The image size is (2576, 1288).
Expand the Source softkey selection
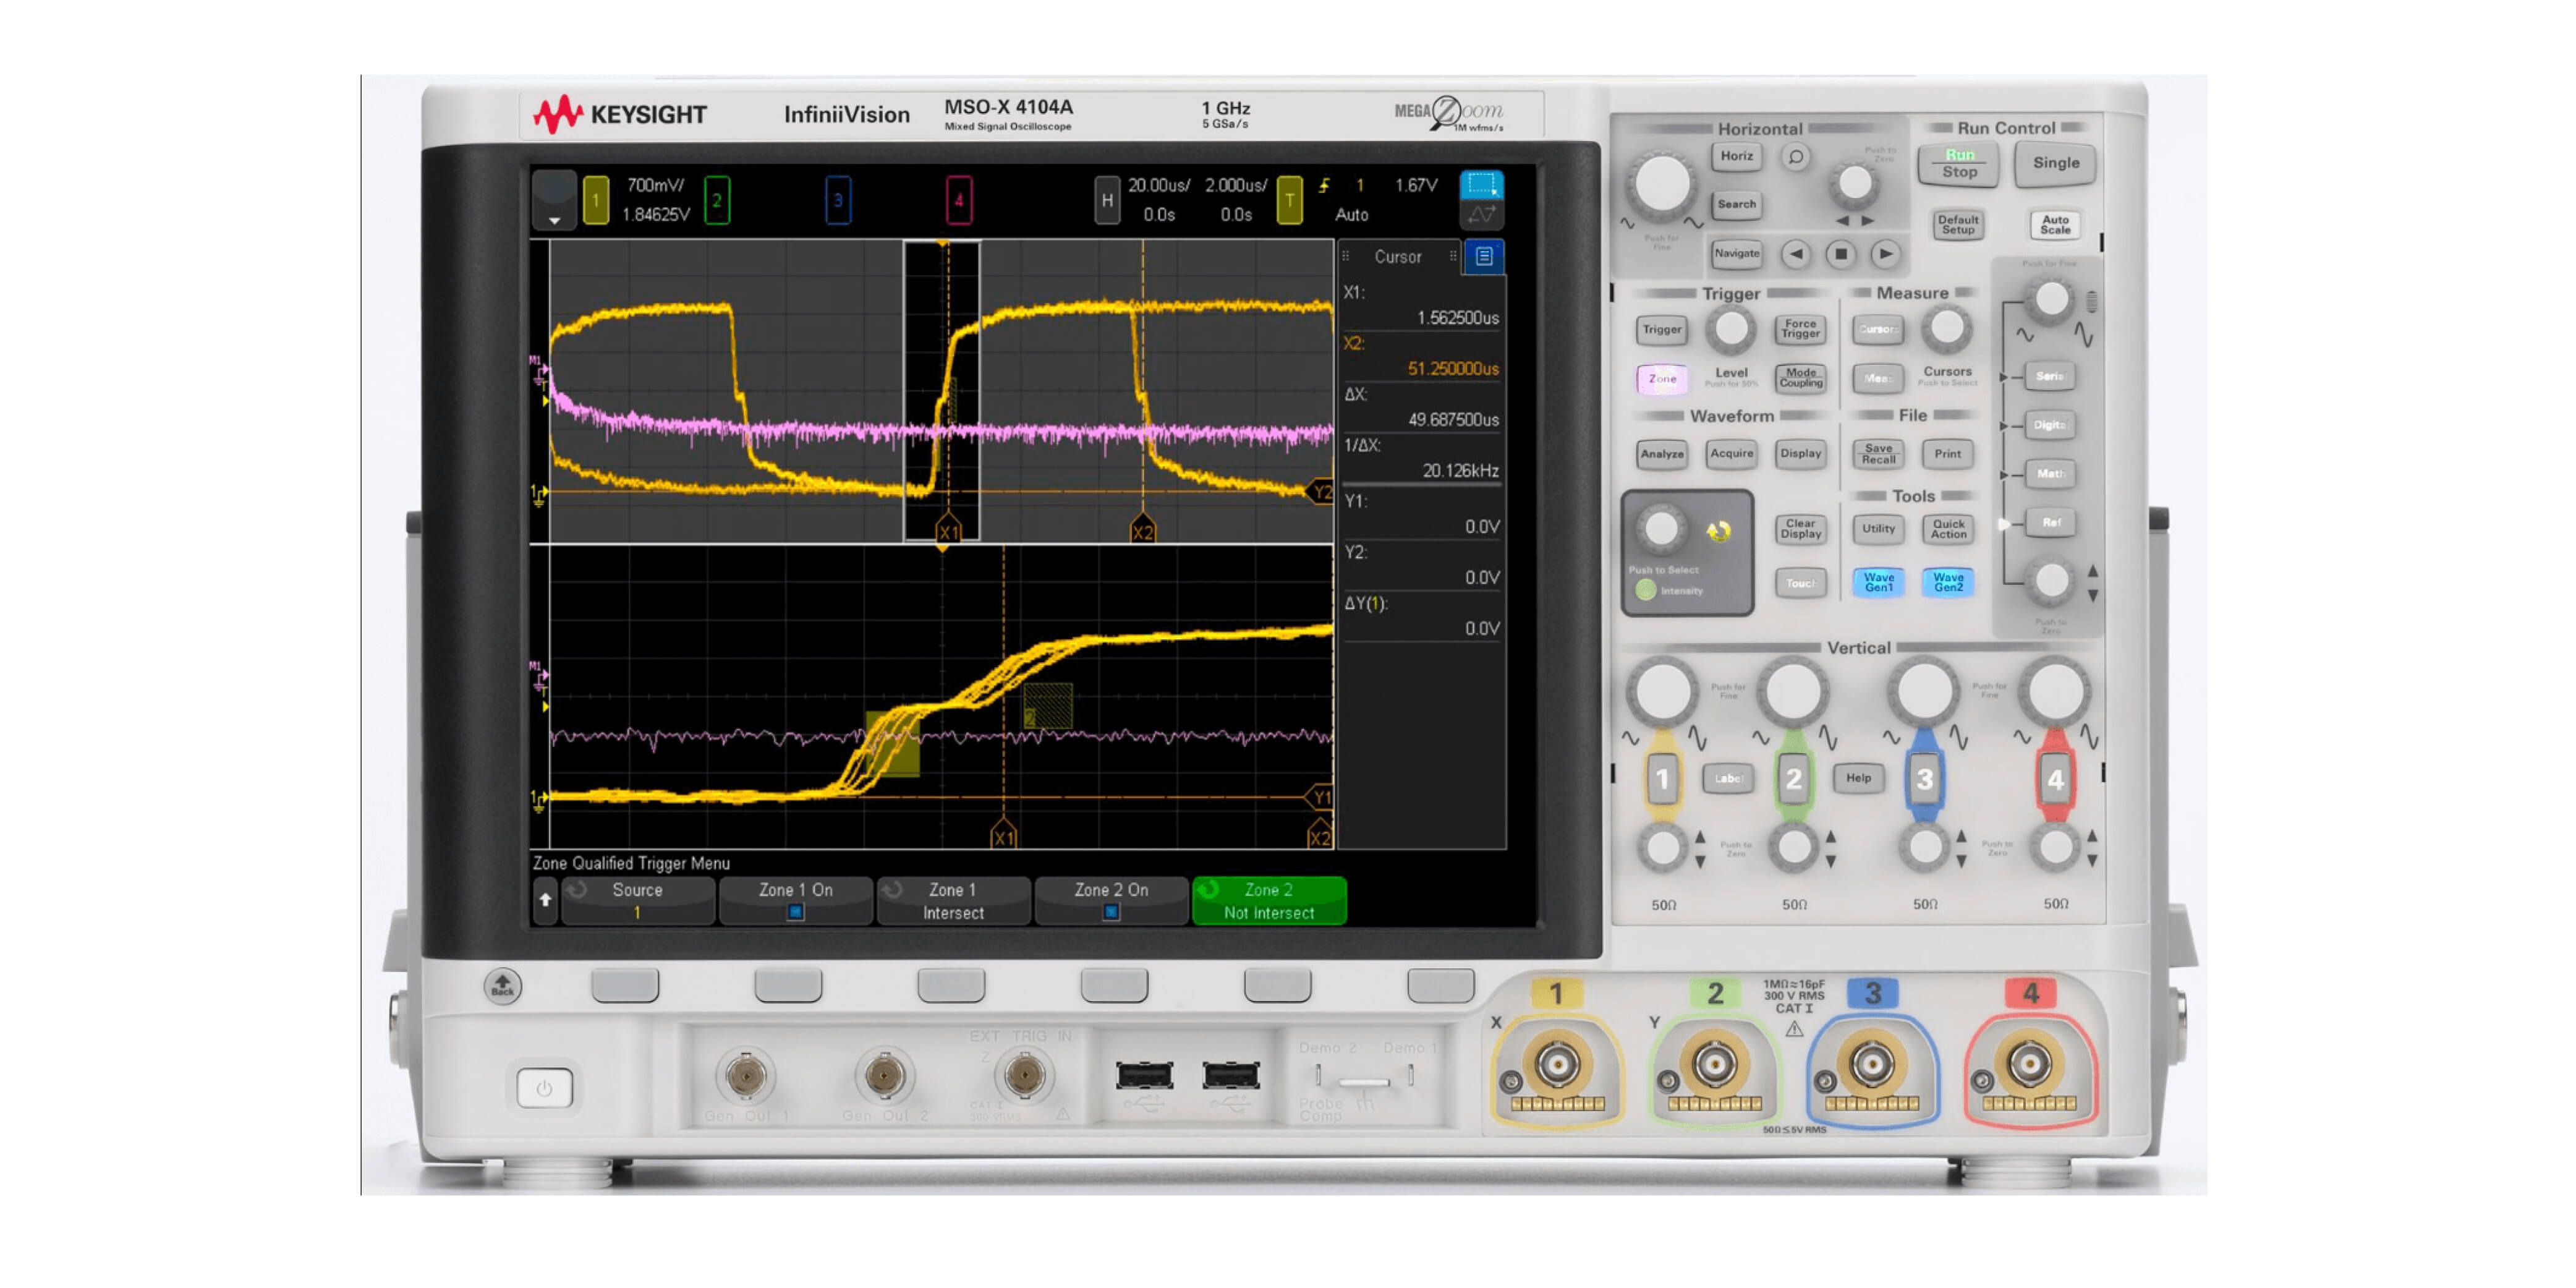(x=638, y=900)
